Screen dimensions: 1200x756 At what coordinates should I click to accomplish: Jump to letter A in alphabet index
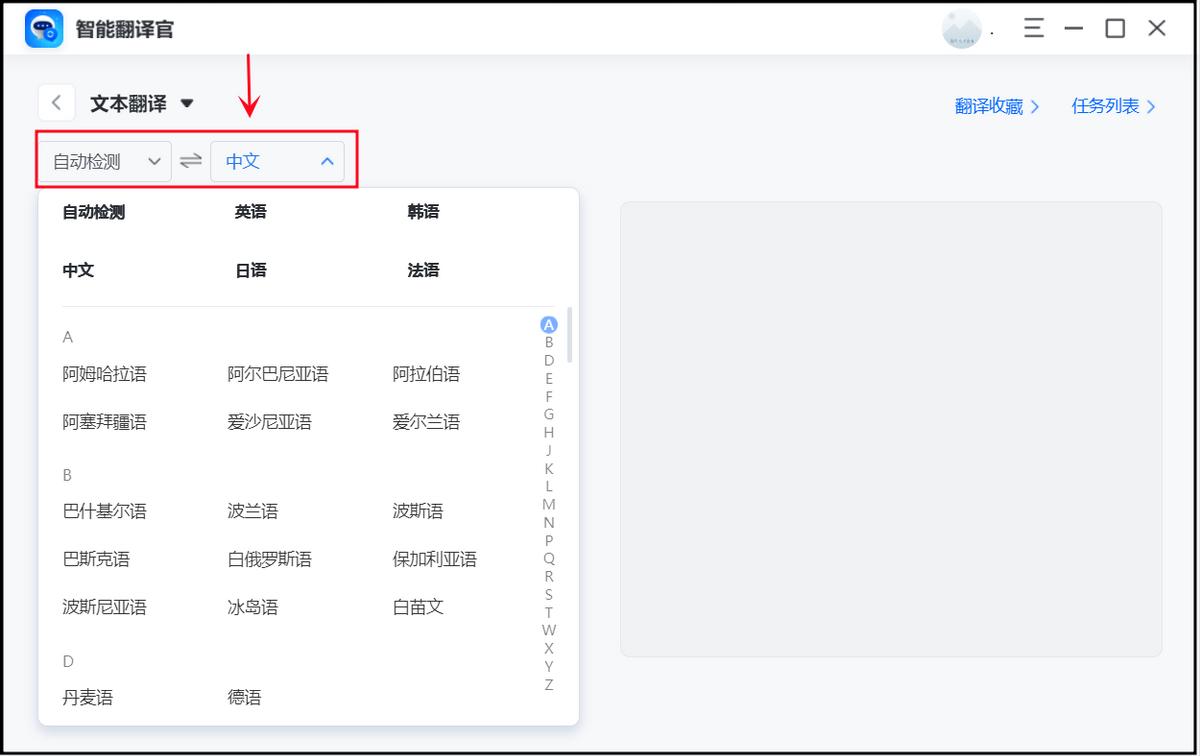[x=548, y=324]
